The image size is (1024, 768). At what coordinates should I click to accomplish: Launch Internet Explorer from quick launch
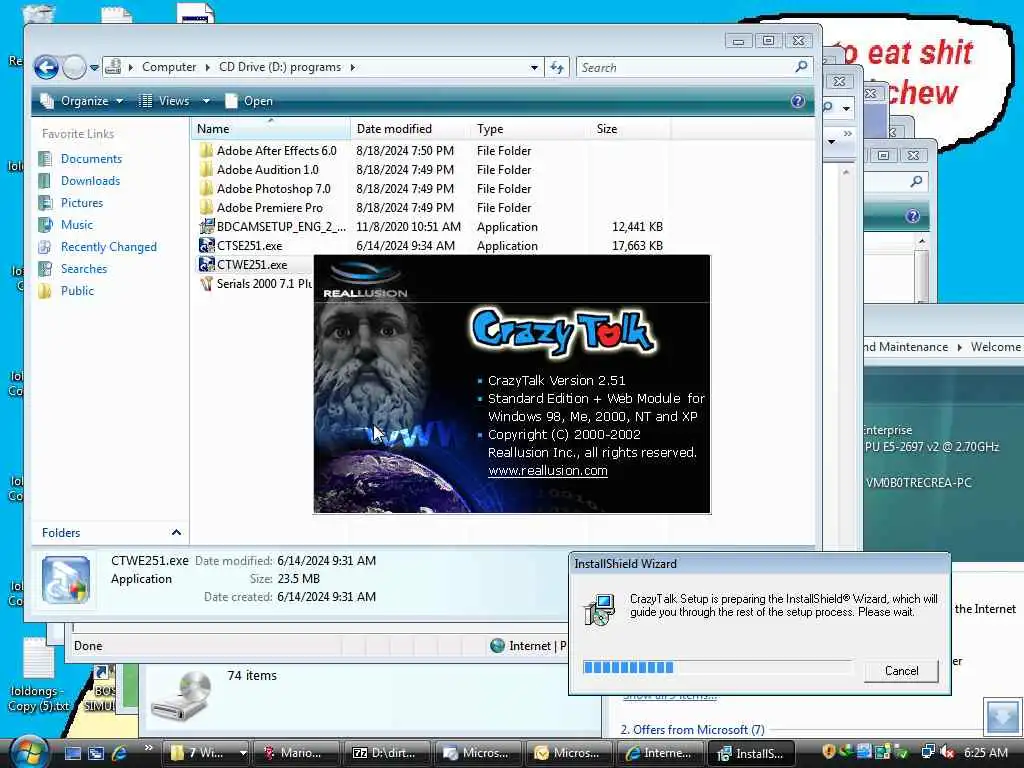(120, 753)
